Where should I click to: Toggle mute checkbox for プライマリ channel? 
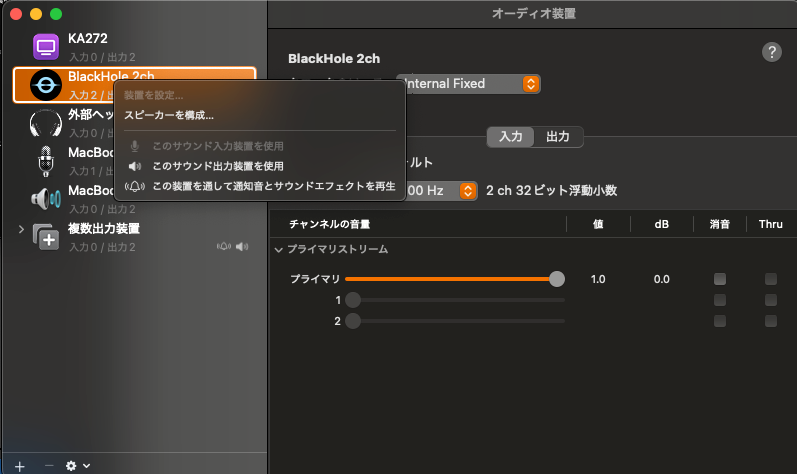[x=720, y=279]
